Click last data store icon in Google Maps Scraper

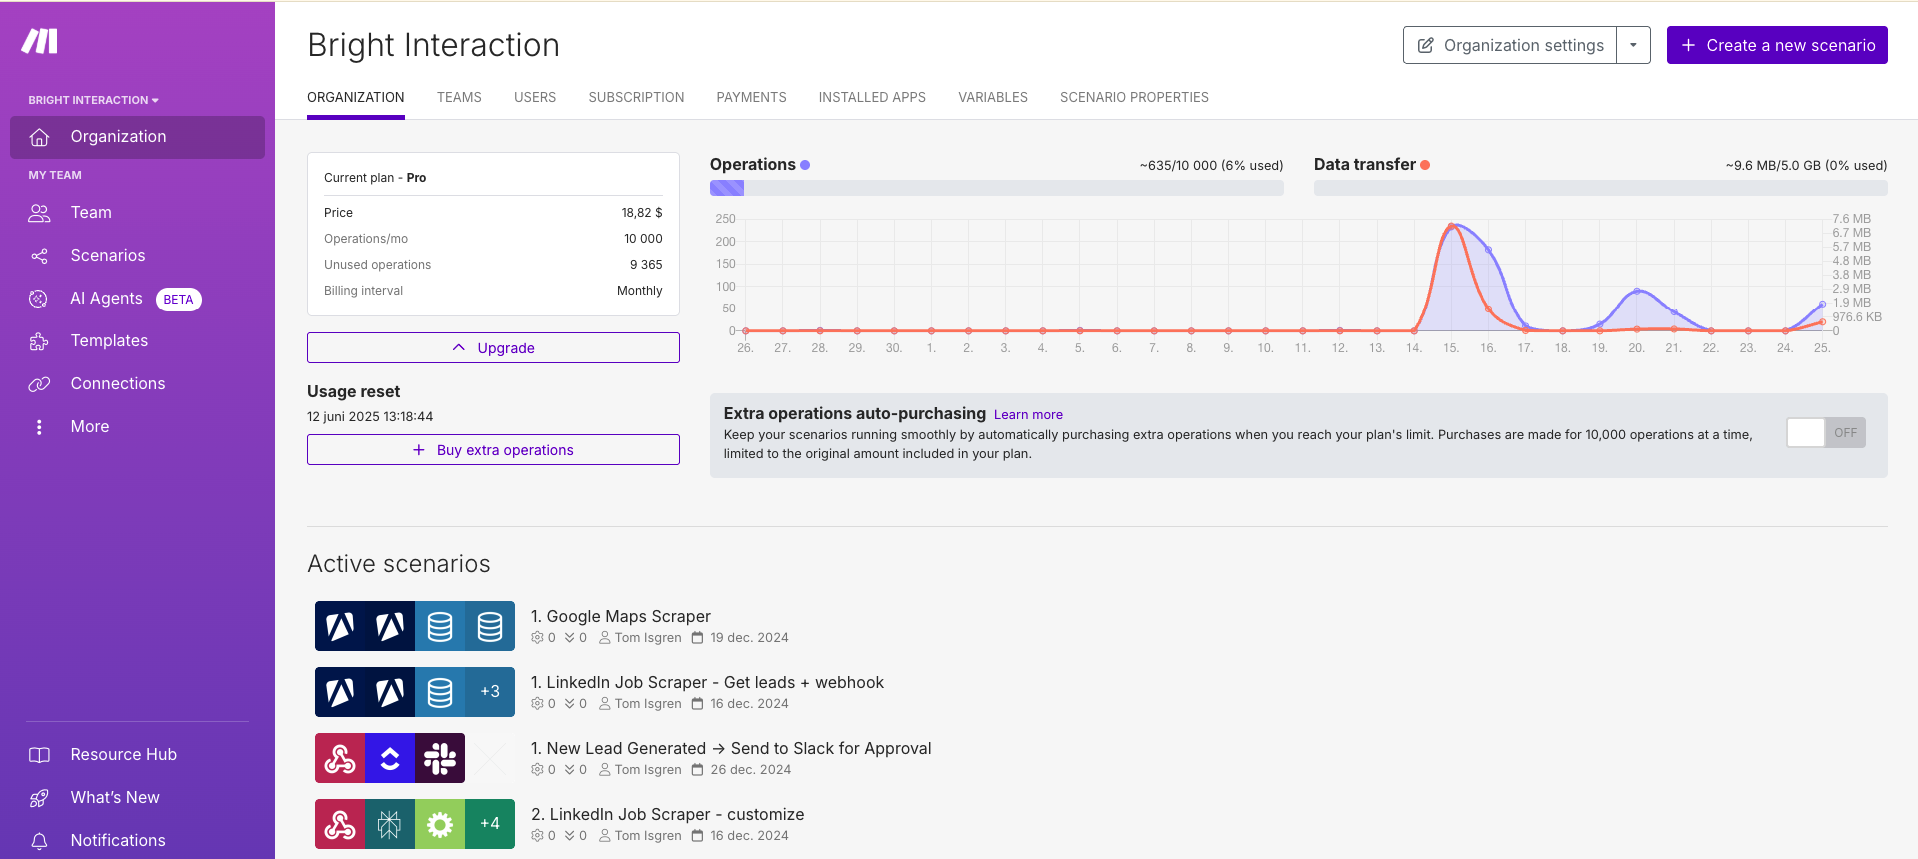tap(490, 626)
